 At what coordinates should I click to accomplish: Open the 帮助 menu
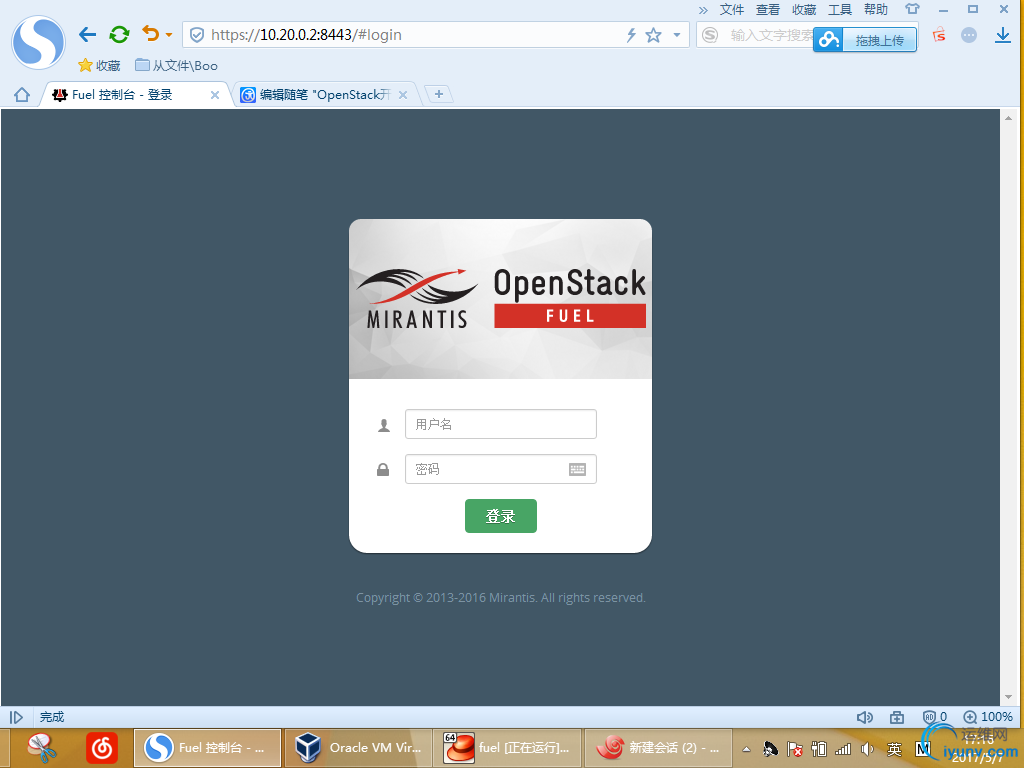(x=876, y=9)
